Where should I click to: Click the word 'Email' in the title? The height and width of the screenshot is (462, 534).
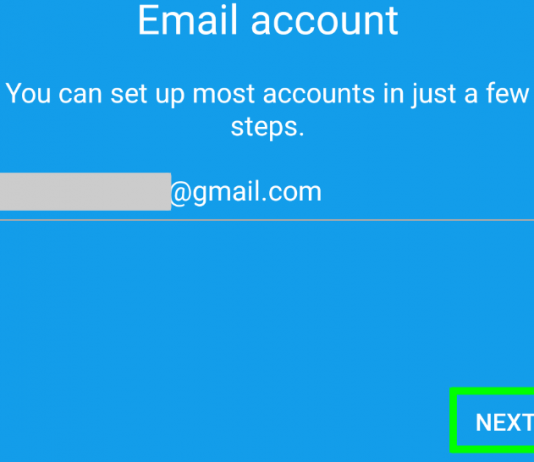click(x=187, y=20)
